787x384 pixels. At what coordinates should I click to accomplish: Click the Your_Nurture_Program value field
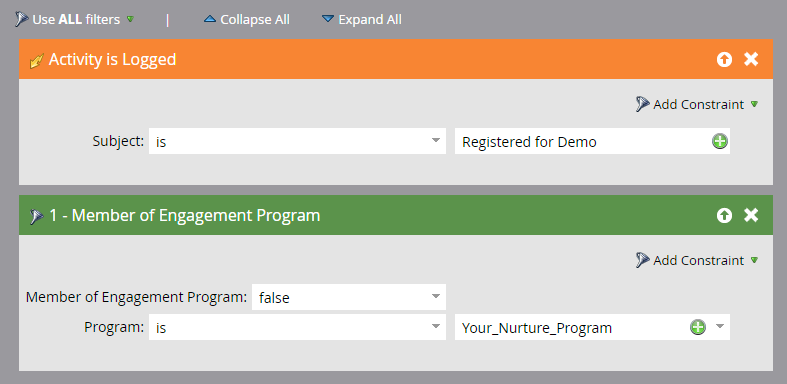(571, 327)
